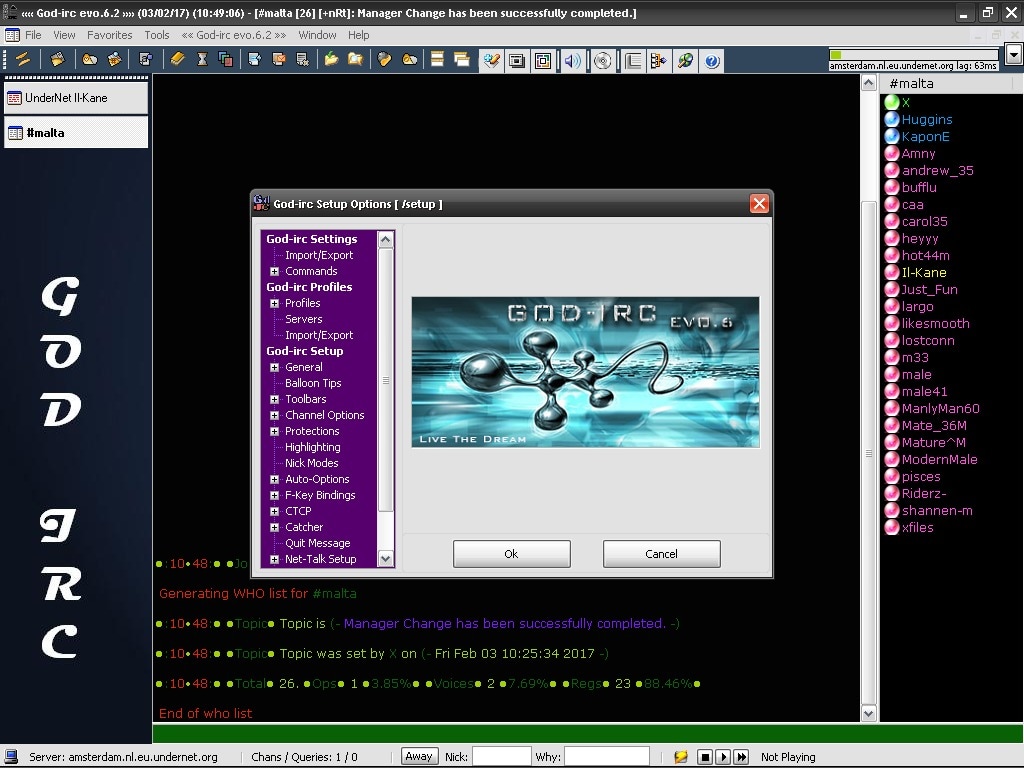Switch to the #malta channel button
The image size is (1024, 768).
pyautogui.click(x=76, y=133)
